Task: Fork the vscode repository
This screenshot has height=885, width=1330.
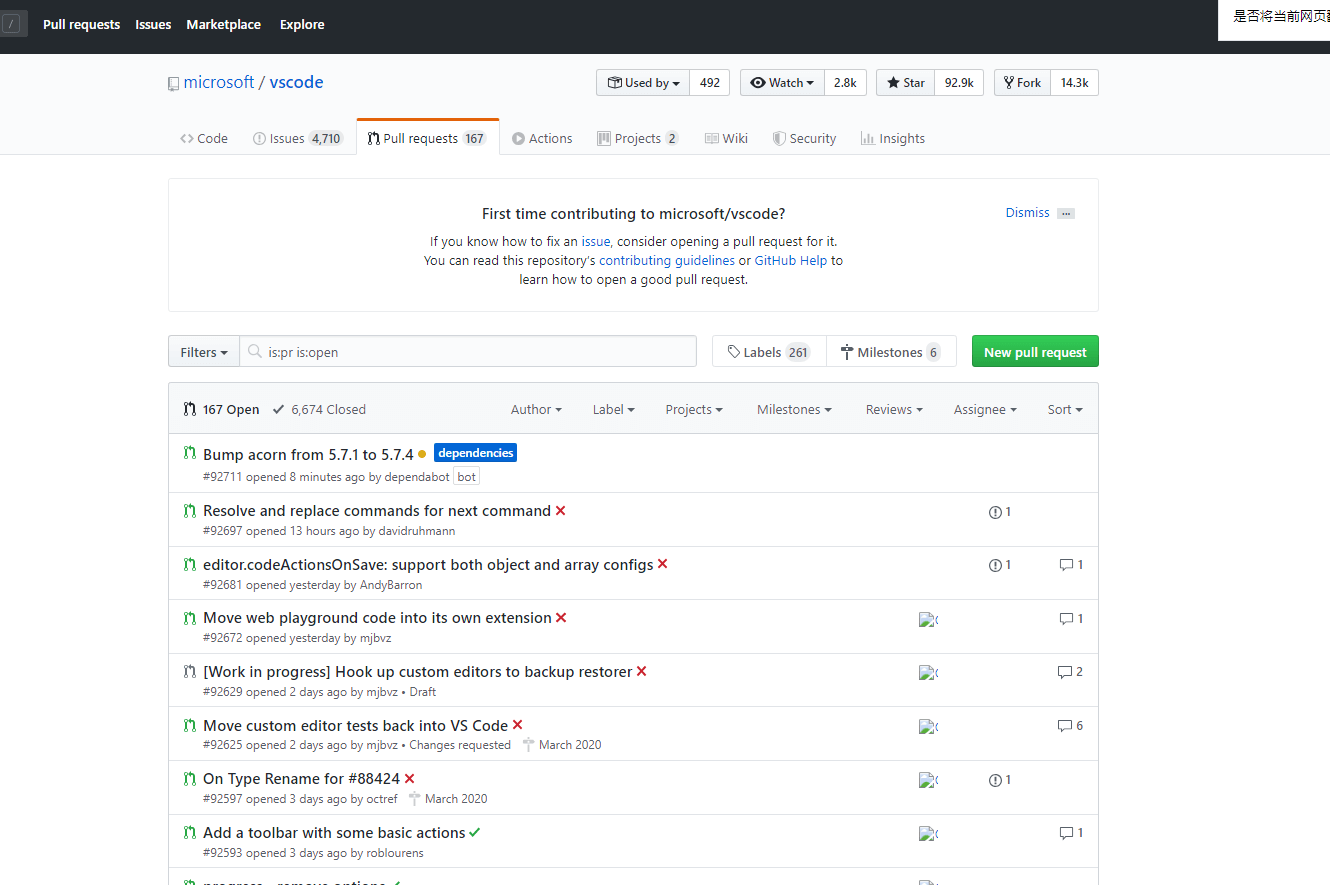Action: tap(1022, 83)
